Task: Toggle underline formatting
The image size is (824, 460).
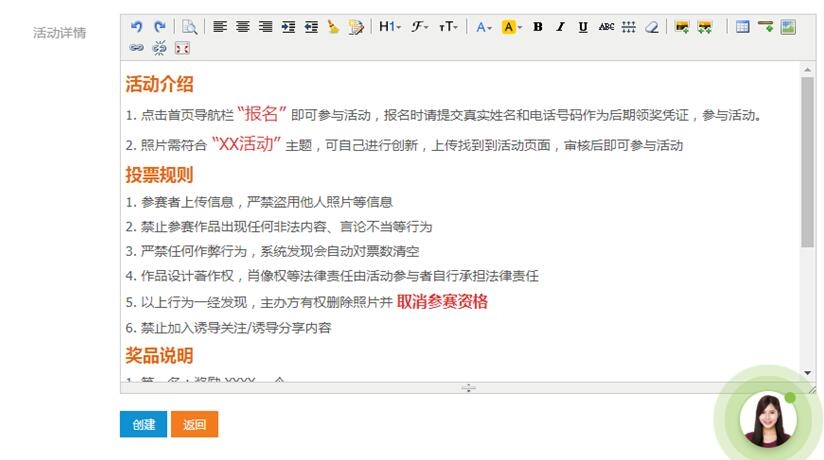Action: tap(582, 27)
